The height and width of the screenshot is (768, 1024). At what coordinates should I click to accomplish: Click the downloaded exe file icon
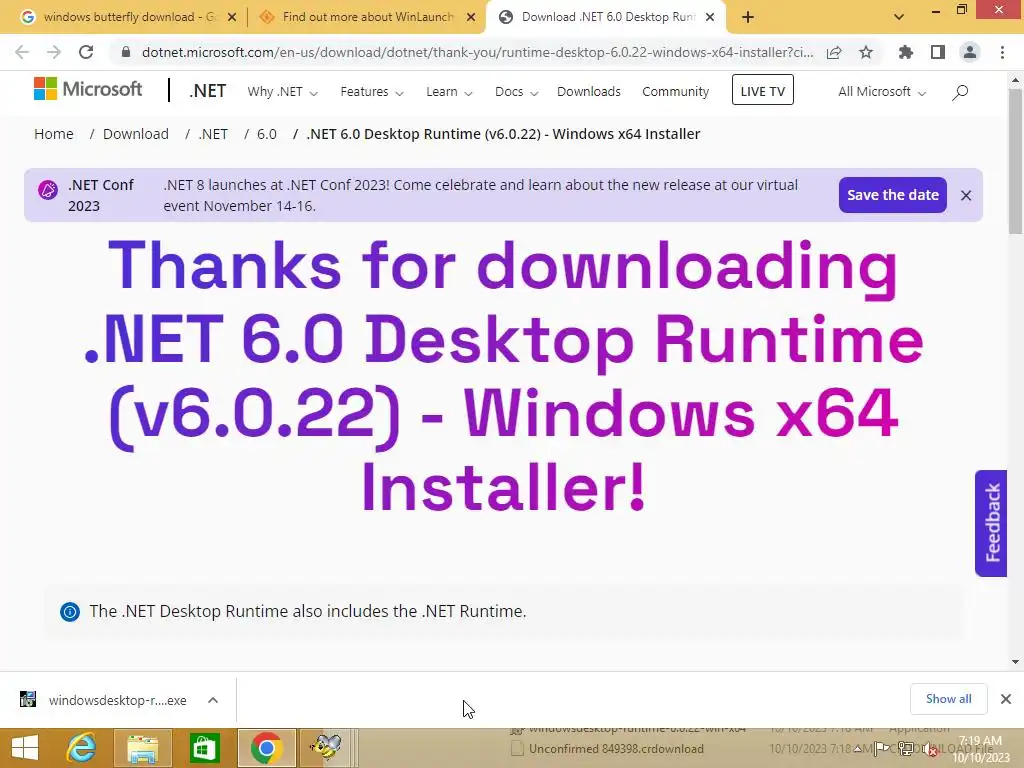(27, 699)
